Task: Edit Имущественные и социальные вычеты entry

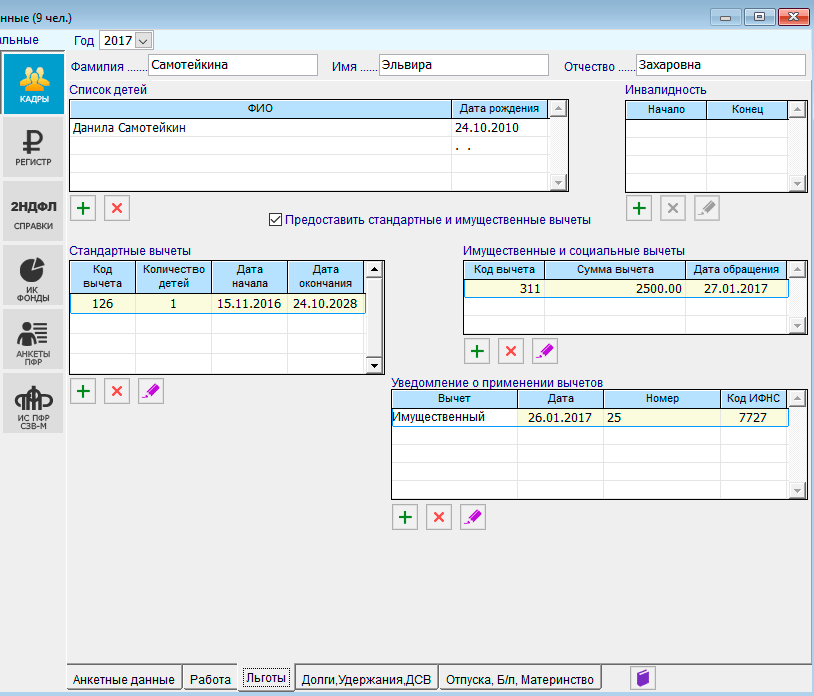Action: (x=545, y=351)
